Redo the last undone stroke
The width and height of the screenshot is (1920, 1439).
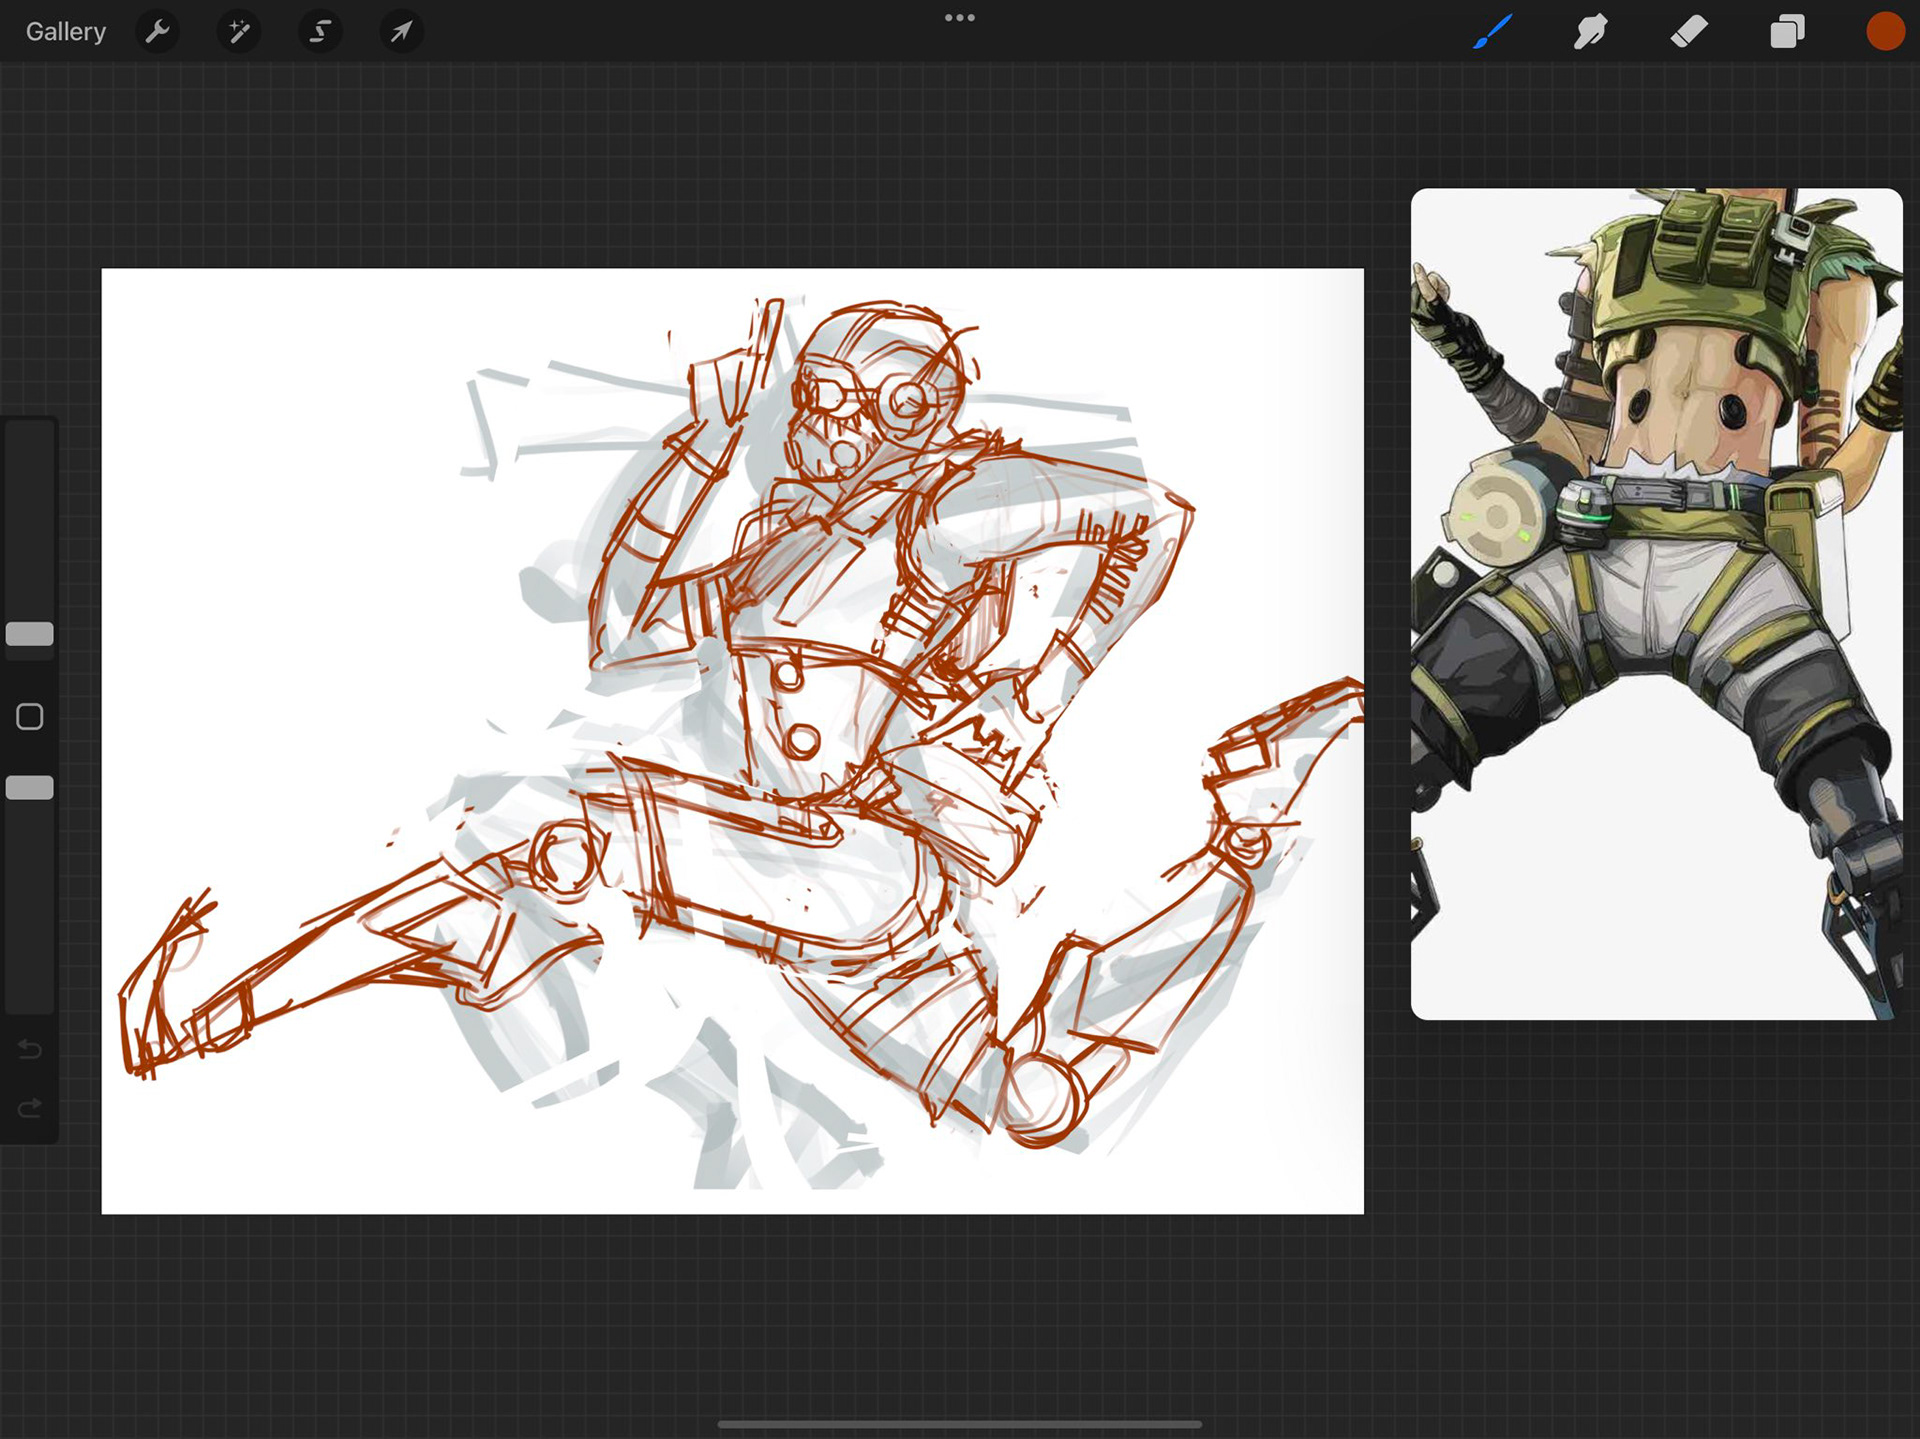point(30,1108)
